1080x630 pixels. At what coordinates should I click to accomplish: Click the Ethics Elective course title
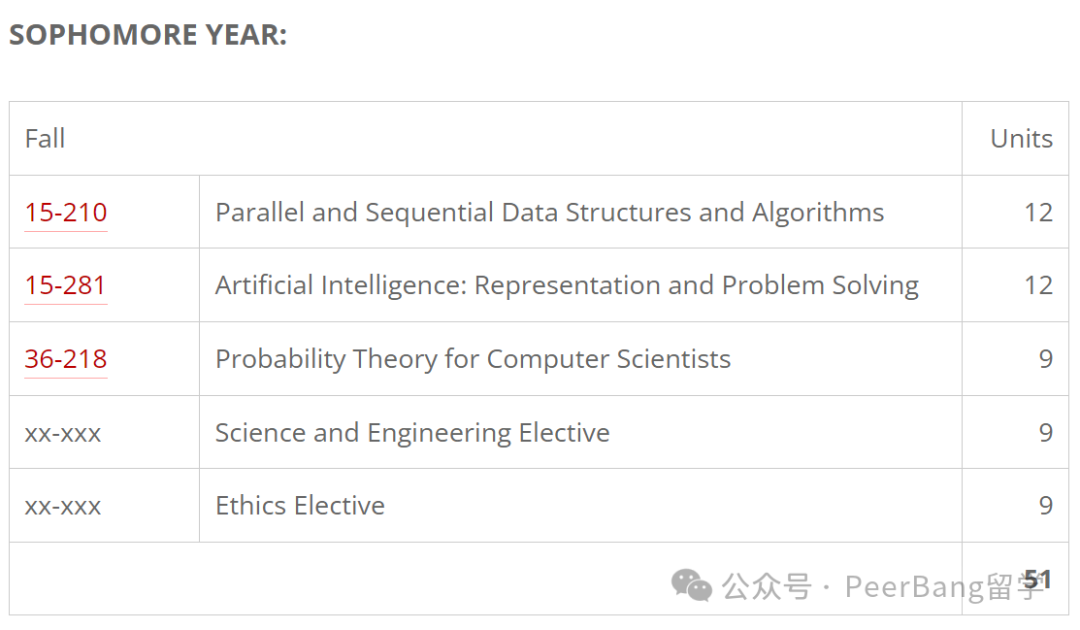(300, 505)
